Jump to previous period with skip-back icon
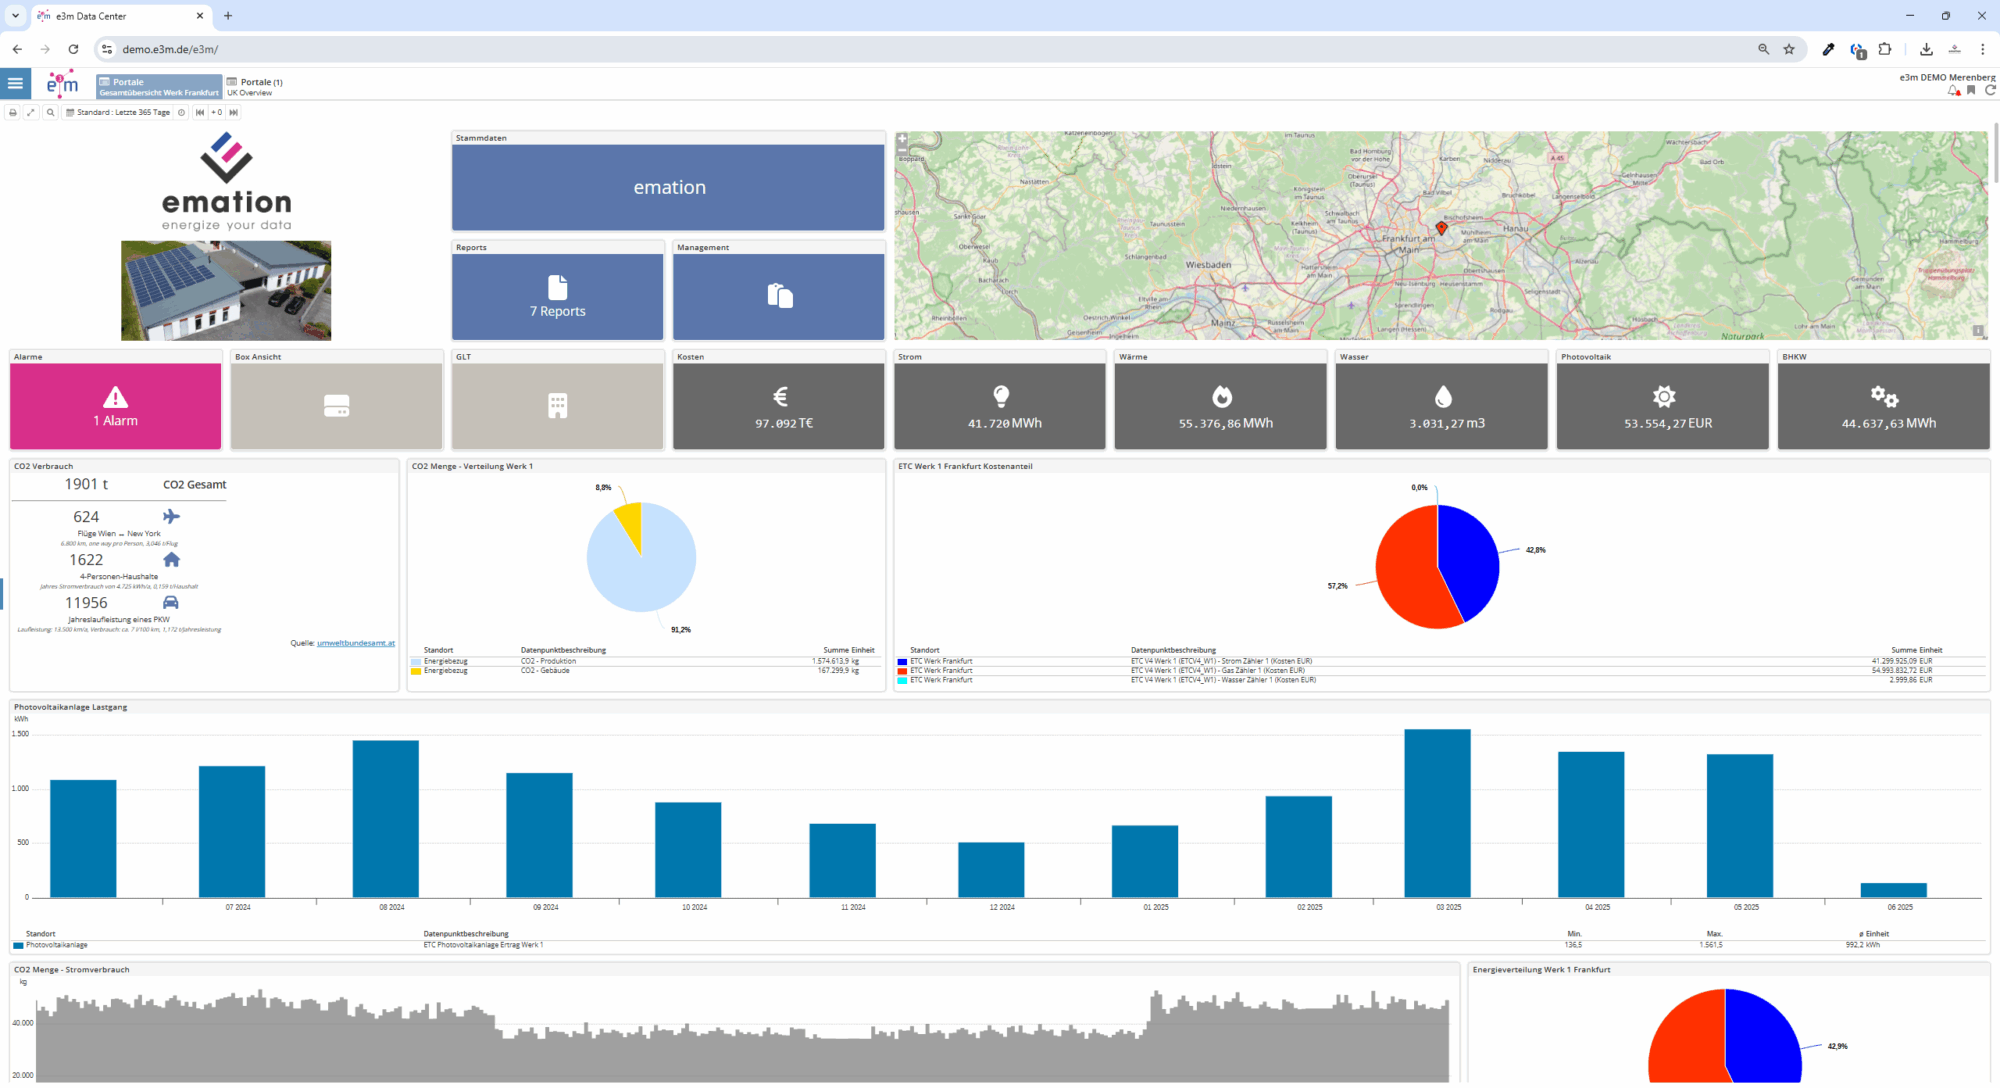 [200, 113]
